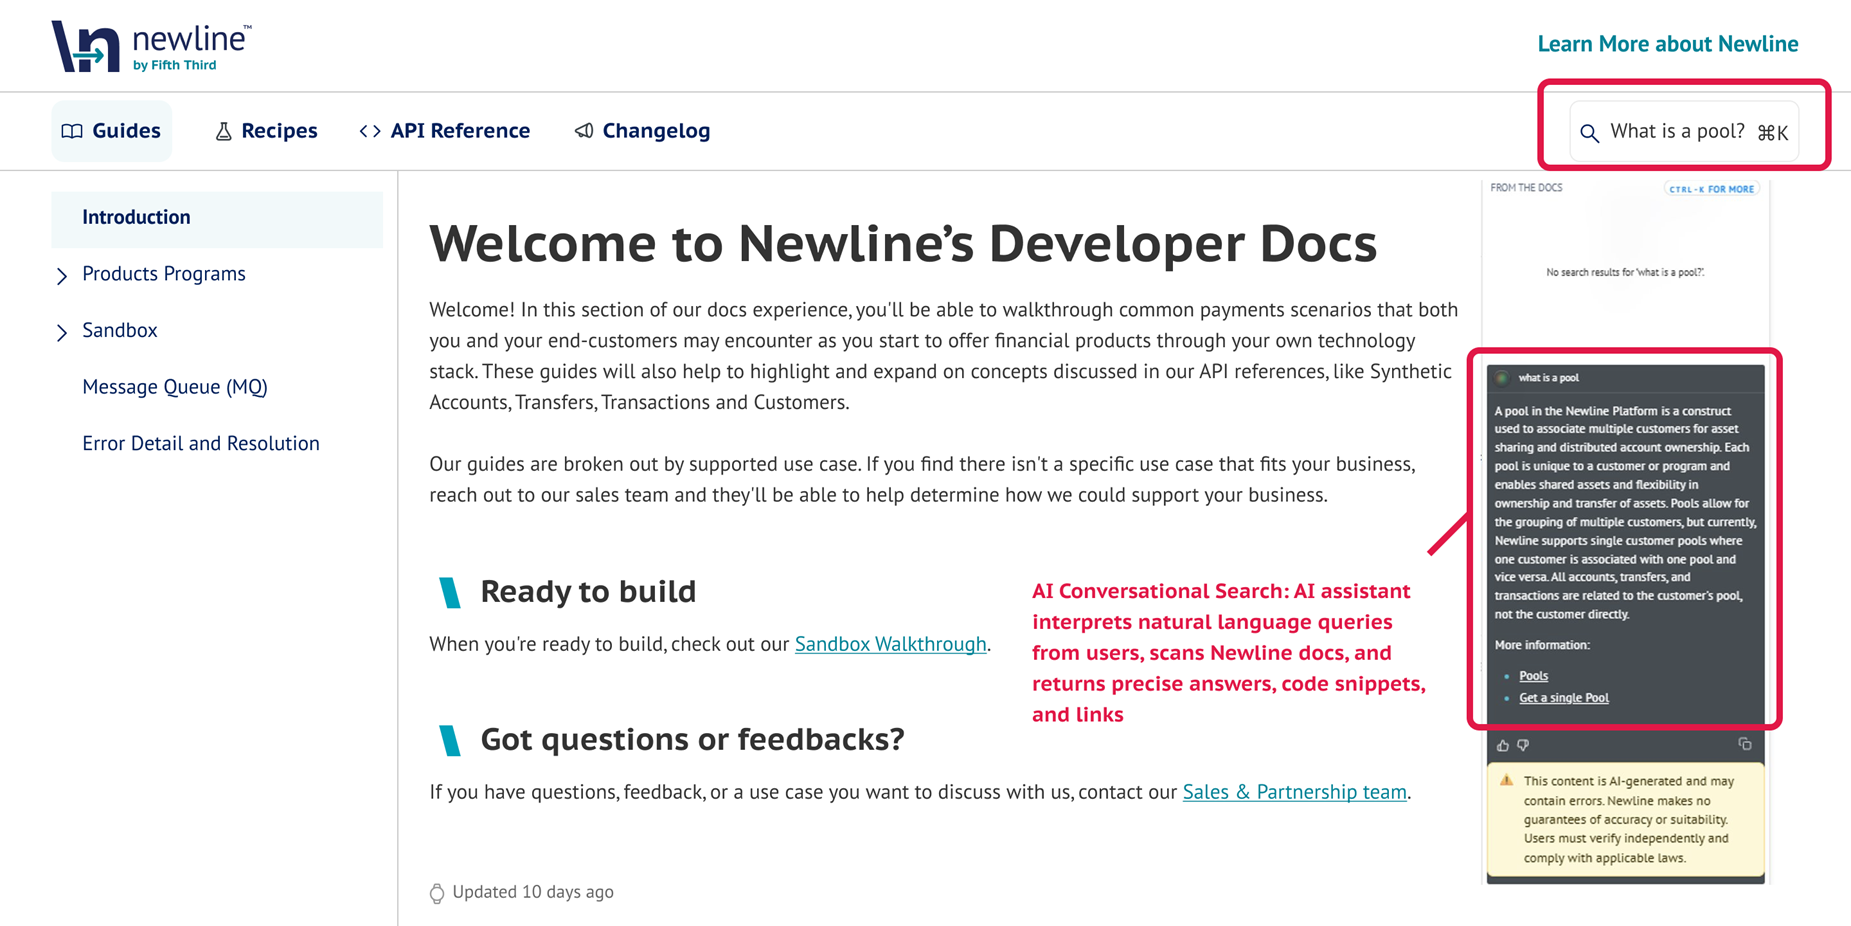Give thumbs down on AI answer
The width and height of the screenshot is (1851, 926).
(1523, 745)
